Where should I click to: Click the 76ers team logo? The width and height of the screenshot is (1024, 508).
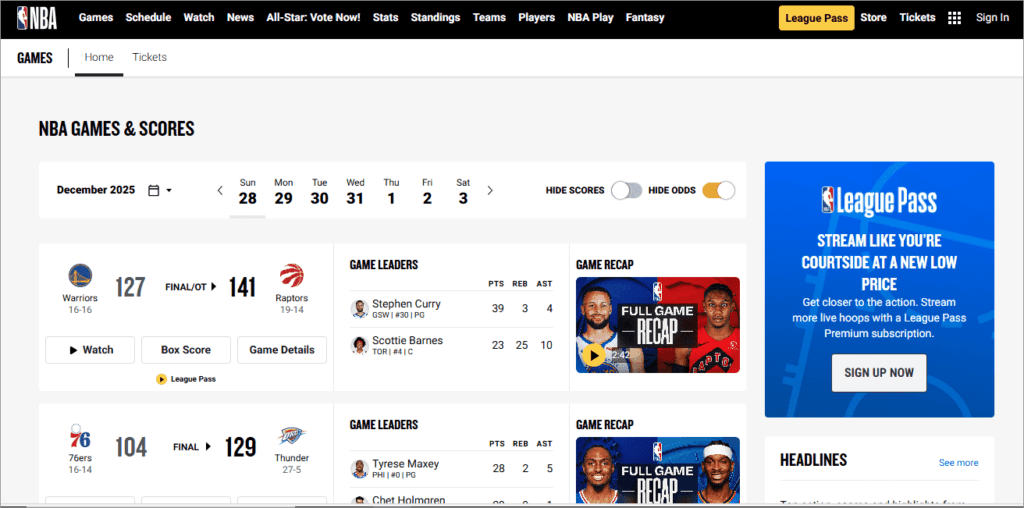[x=80, y=436]
